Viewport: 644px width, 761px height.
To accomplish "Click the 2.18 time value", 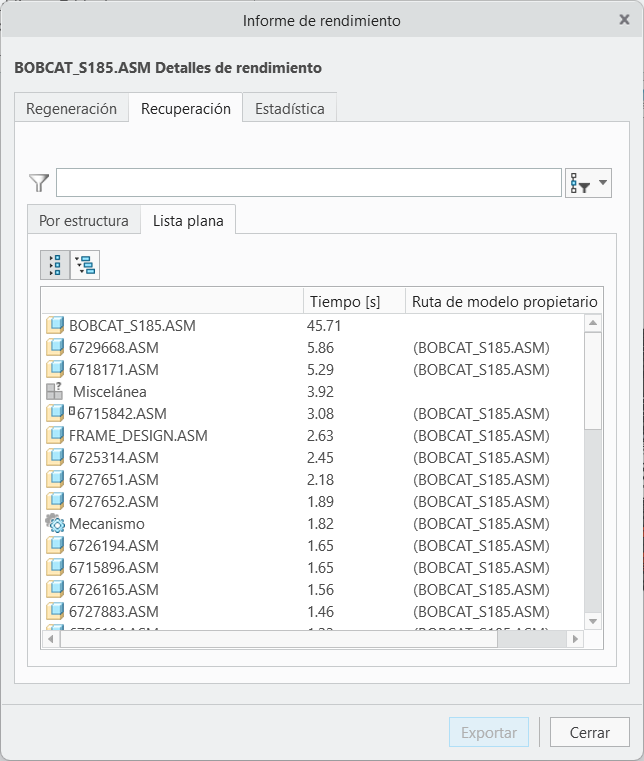I will pyautogui.click(x=320, y=480).
